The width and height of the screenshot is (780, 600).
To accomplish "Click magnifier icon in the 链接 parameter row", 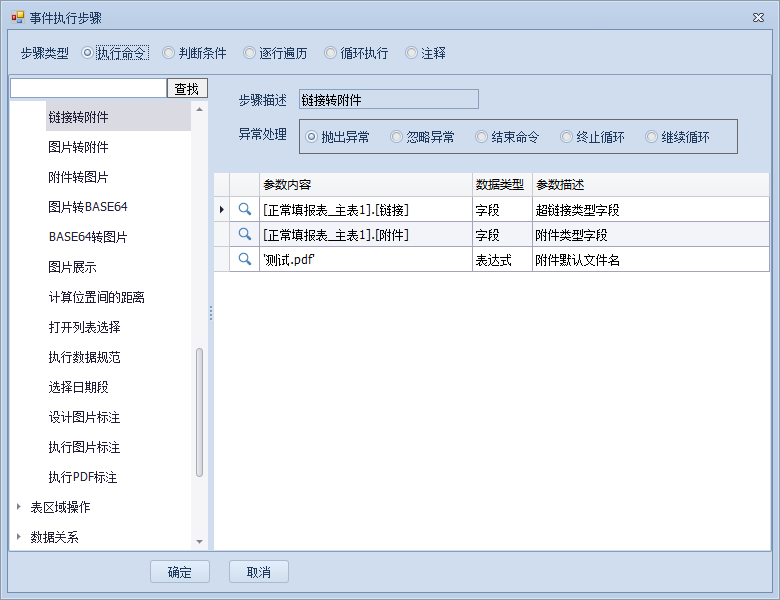I will point(244,209).
